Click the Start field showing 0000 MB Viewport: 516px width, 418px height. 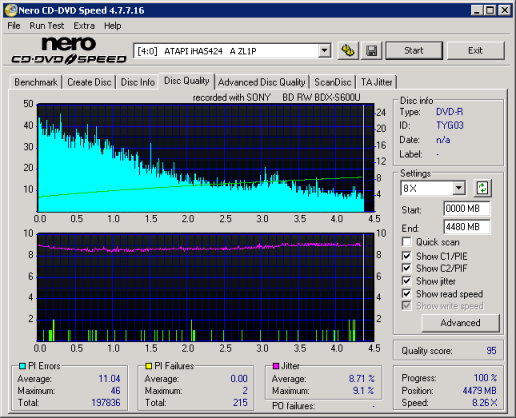(x=467, y=209)
